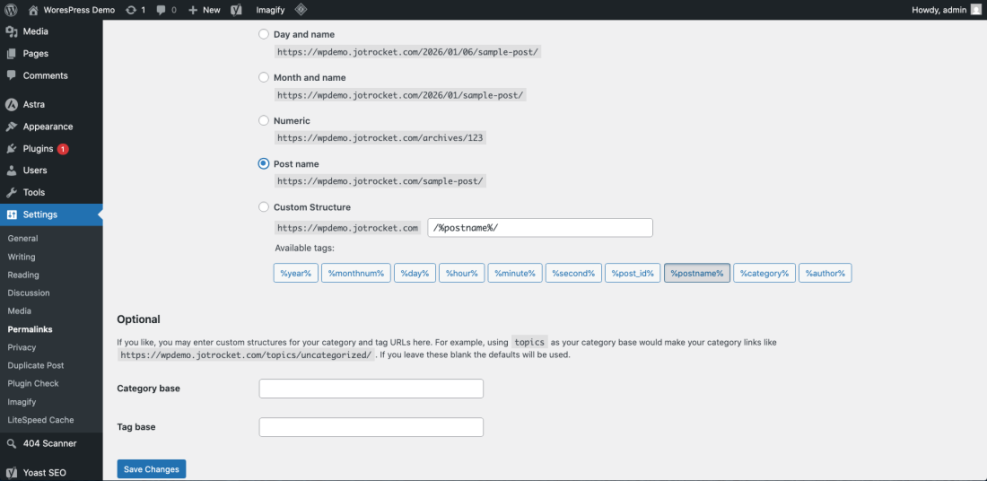Open the admin user avatar
The image size is (987, 481).
point(975,9)
